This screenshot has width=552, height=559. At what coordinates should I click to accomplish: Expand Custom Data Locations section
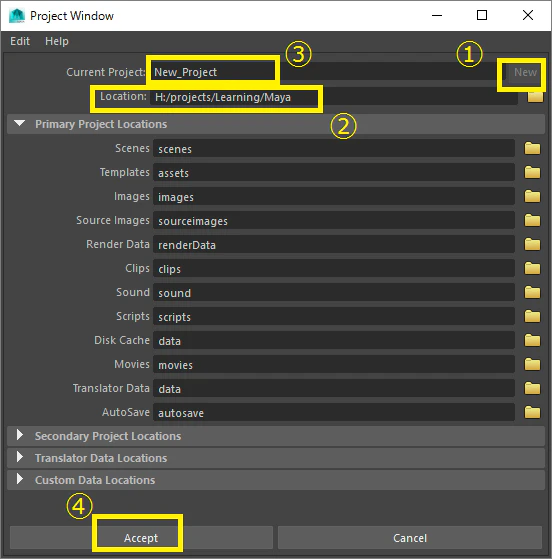(x=20, y=479)
